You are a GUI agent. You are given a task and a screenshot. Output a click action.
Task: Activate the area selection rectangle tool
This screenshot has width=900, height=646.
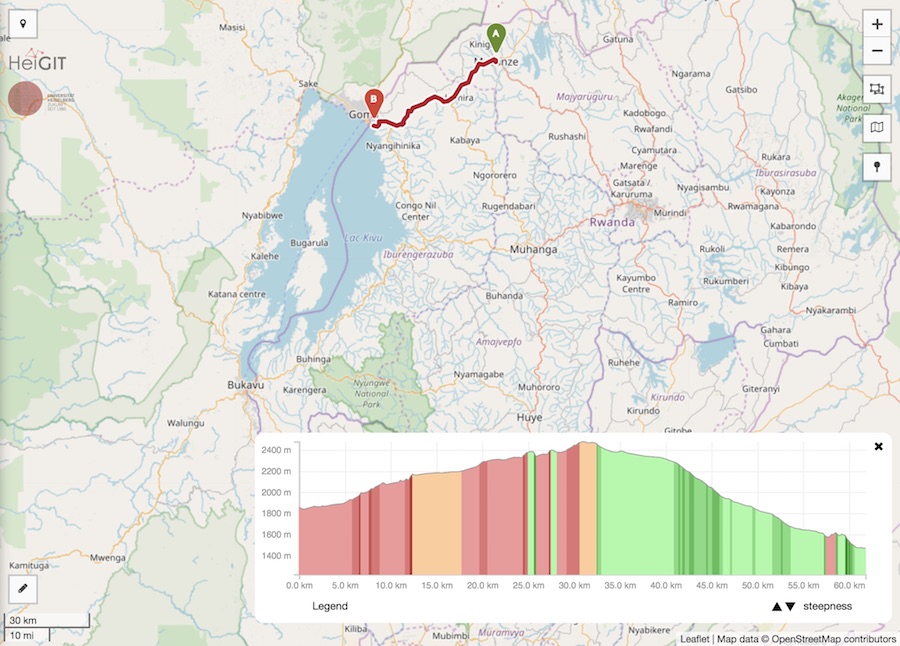pos(876,89)
